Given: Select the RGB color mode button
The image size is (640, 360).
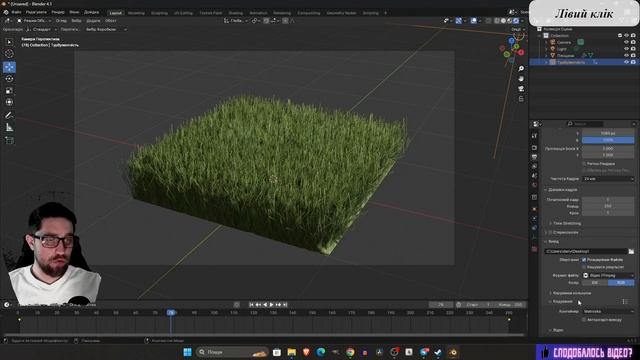Looking at the screenshot, I should (x=621, y=282).
